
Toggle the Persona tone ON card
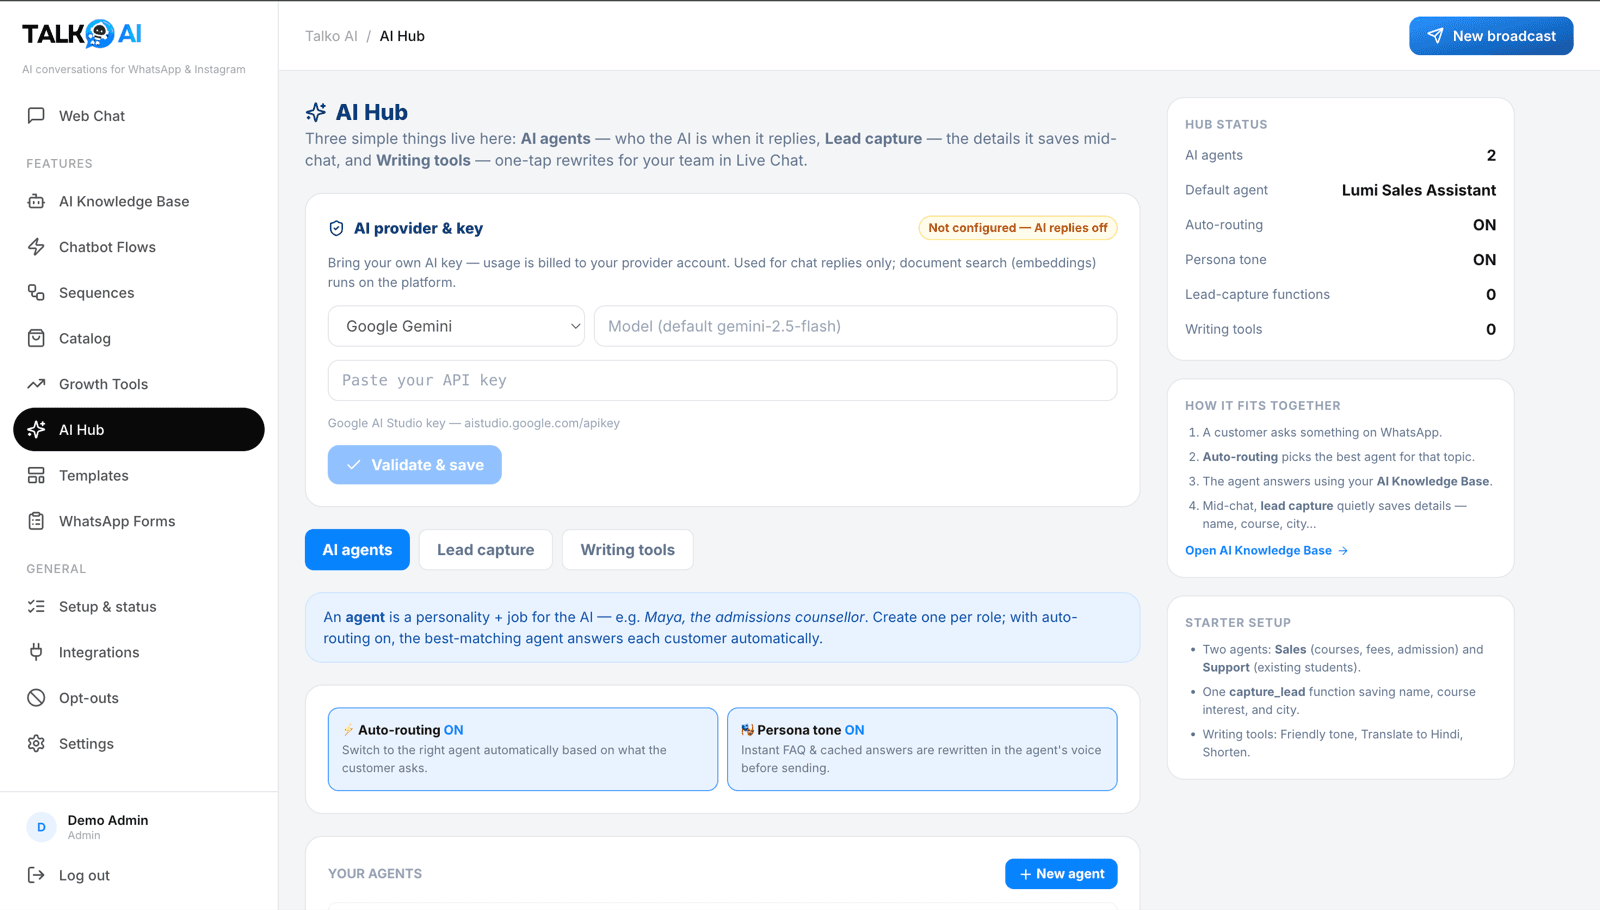(922, 749)
